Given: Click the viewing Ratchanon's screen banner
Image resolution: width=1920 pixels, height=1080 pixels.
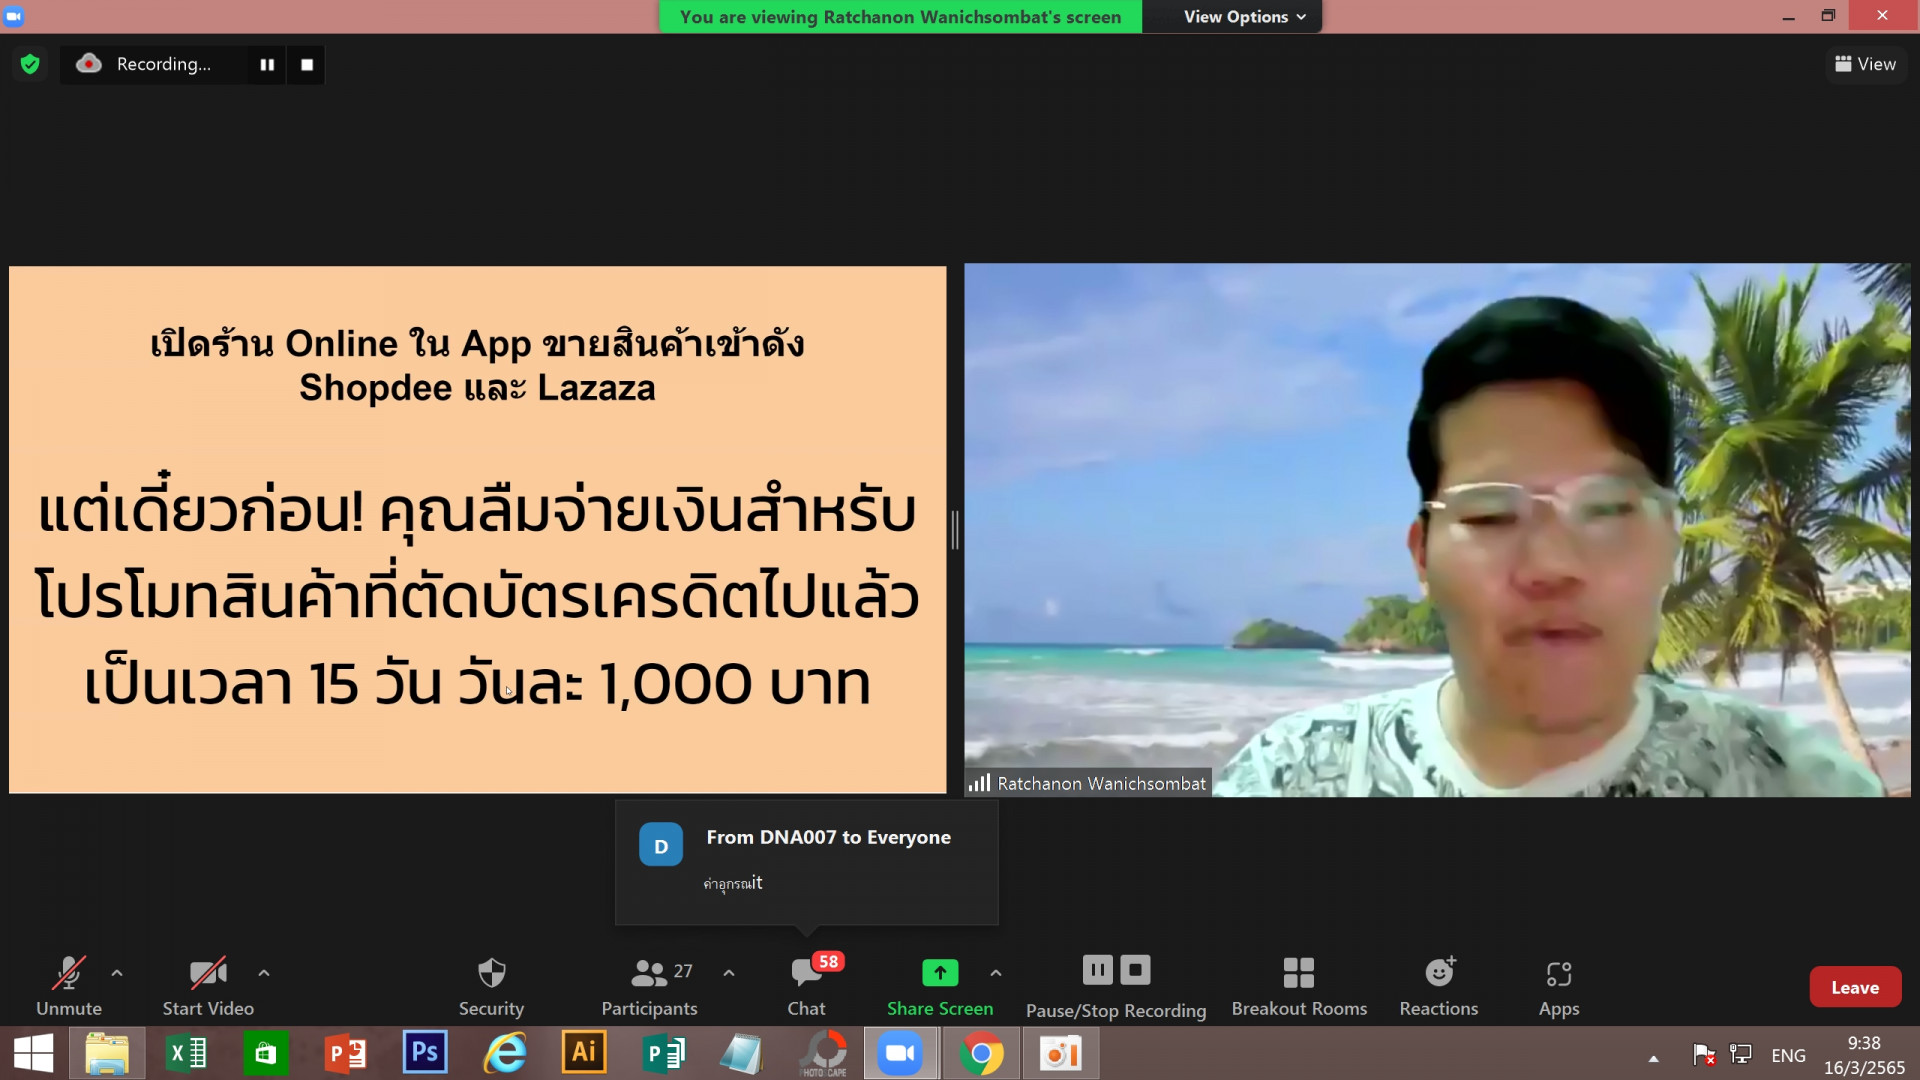Looking at the screenshot, I should click(900, 17).
